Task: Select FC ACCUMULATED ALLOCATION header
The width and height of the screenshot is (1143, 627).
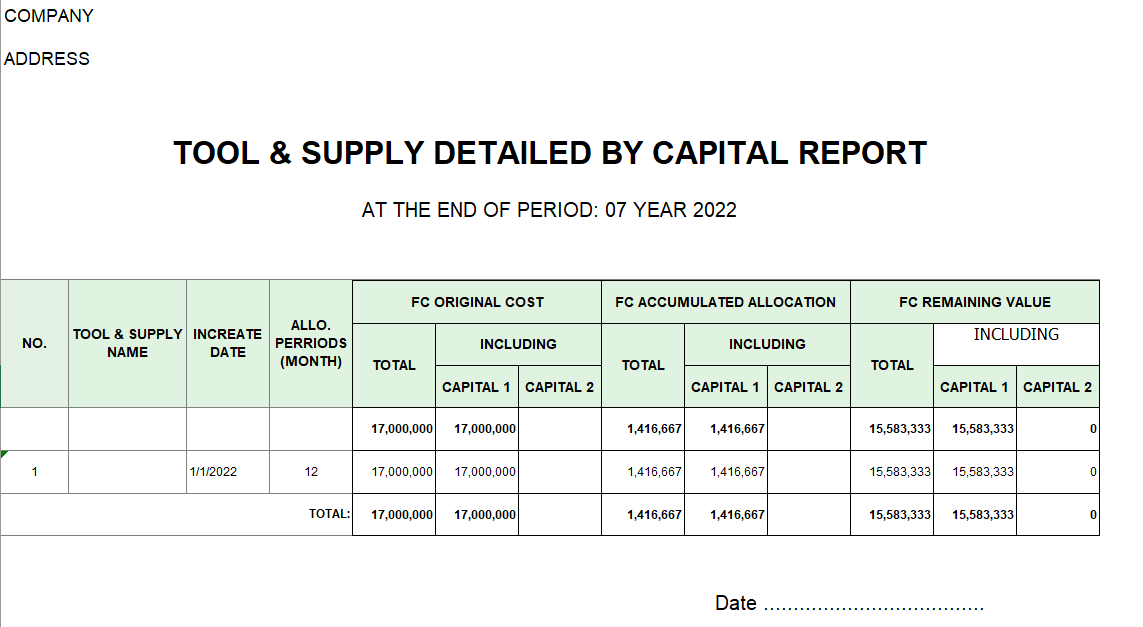Action: point(726,302)
